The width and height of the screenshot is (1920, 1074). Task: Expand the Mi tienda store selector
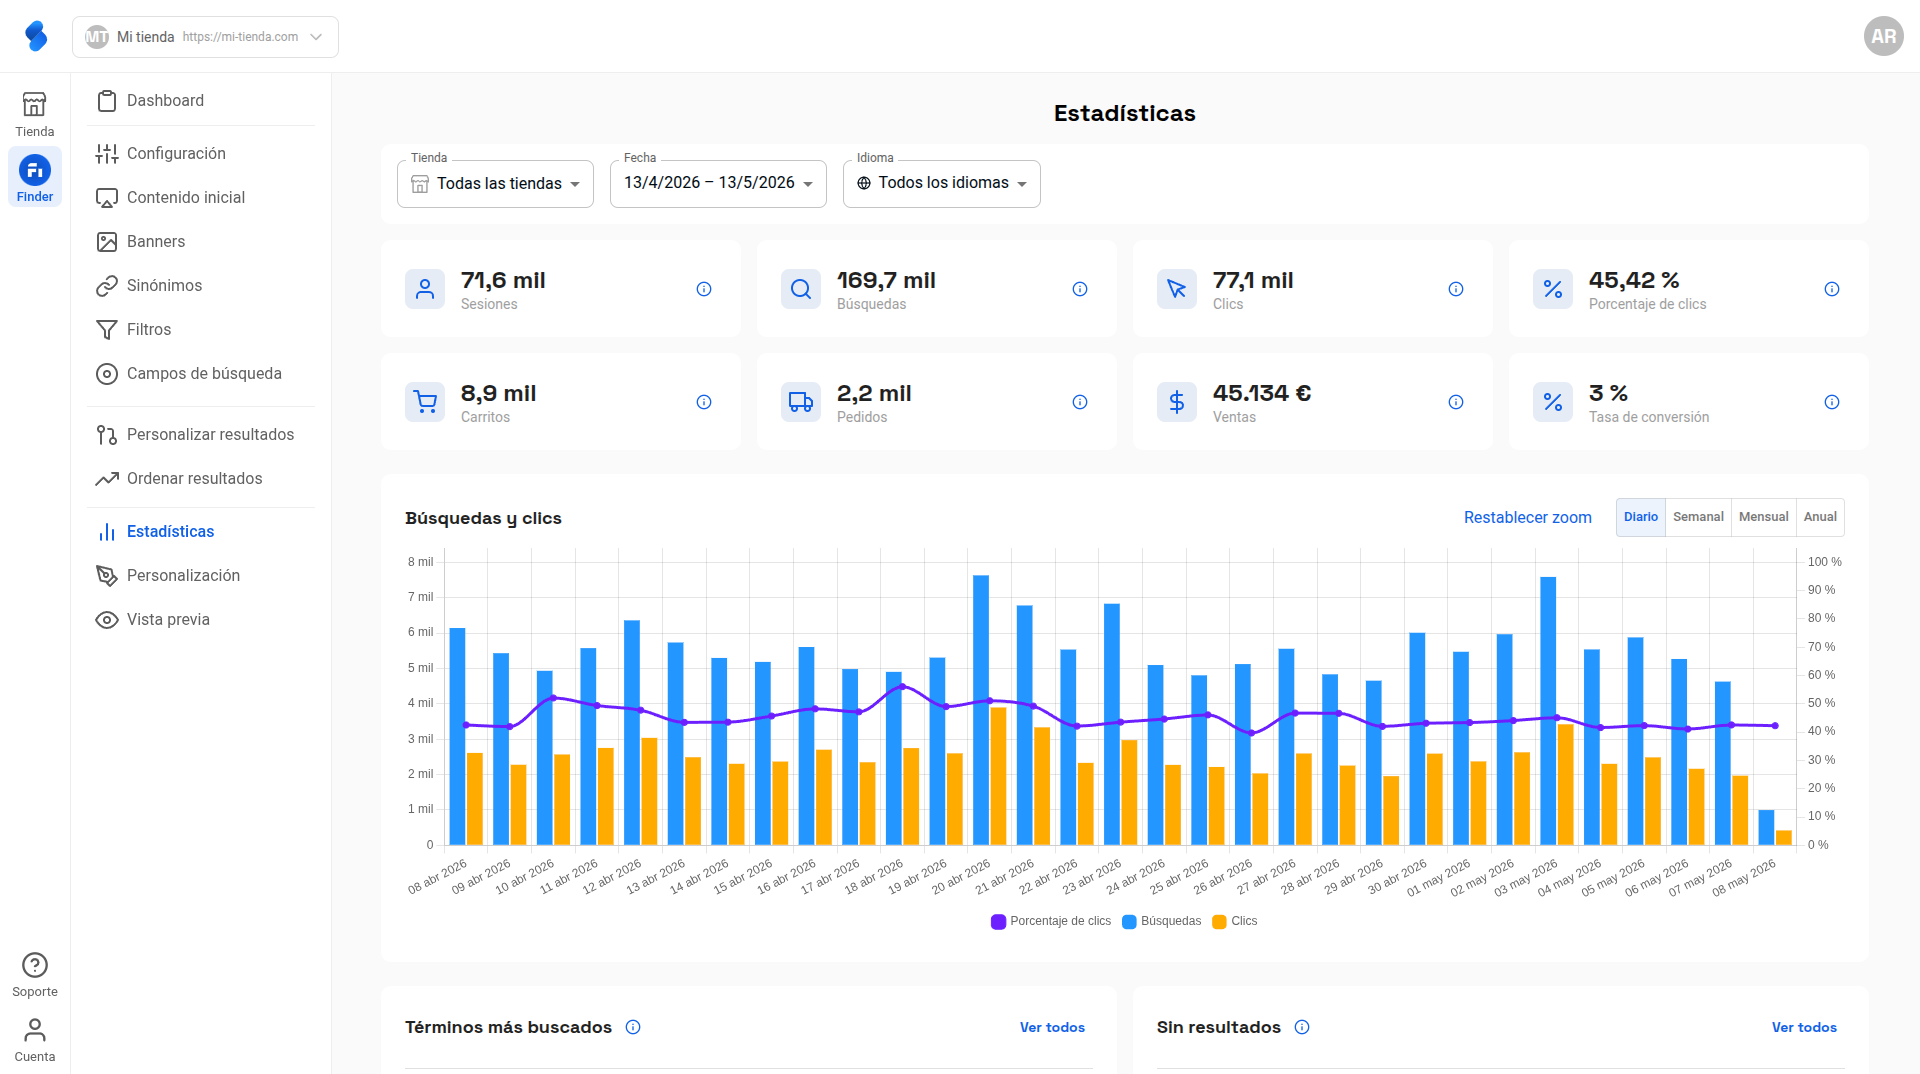point(205,37)
